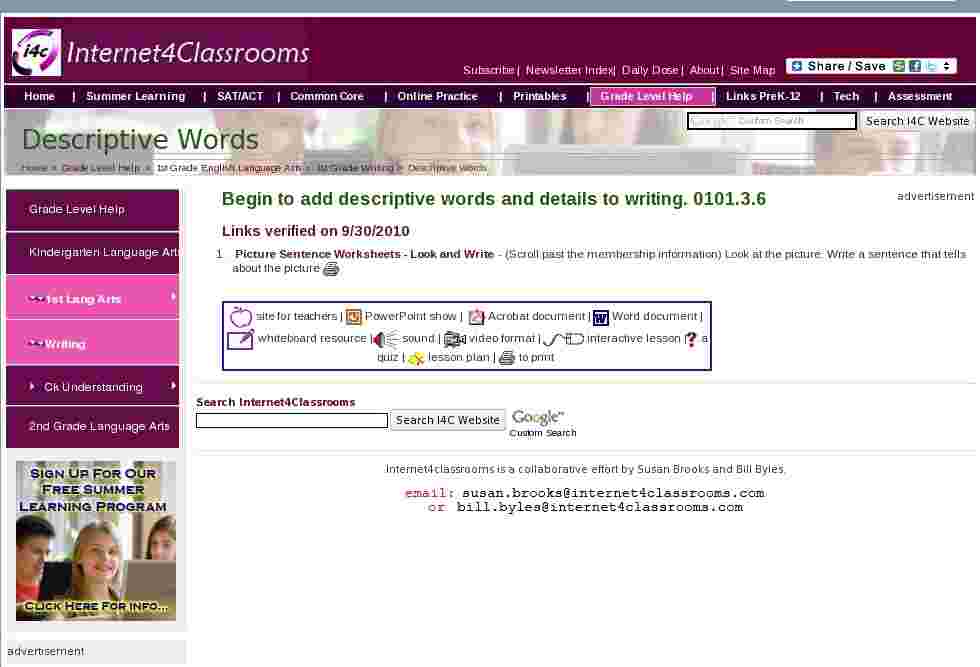Click the to-print printer icon in legend
Viewport: 980px width, 667px height.
click(x=507, y=358)
